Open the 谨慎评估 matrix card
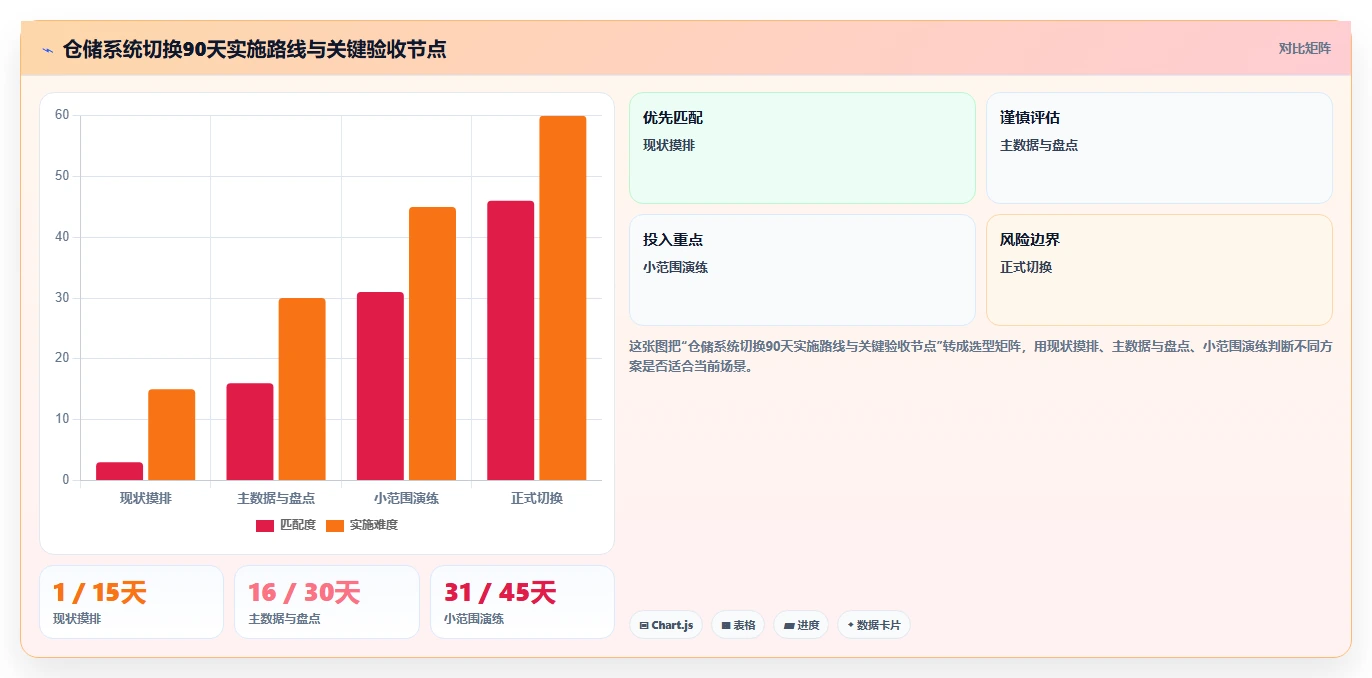The width and height of the screenshot is (1372, 678). 1159,148
